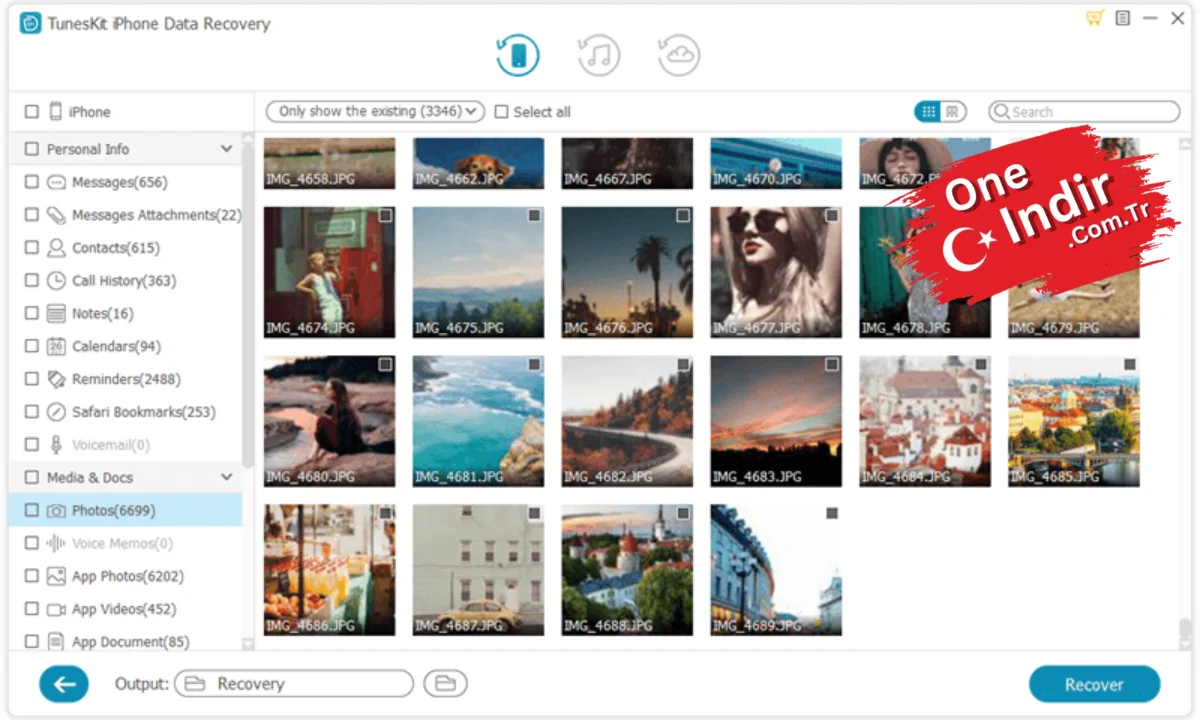Image resolution: width=1200 pixels, height=720 pixels.
Task: Click the Output Recovery path field
Action: pos(294,684)
